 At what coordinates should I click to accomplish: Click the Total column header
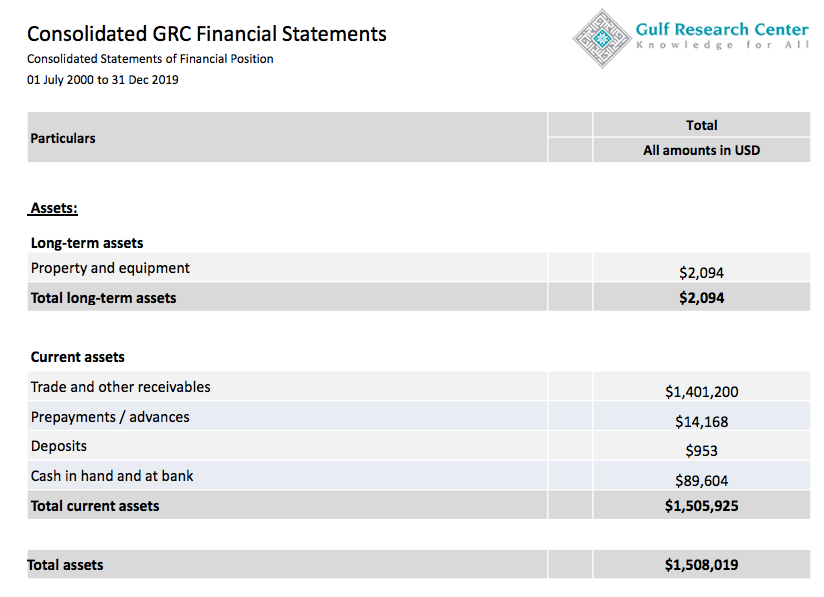[701, 125]
